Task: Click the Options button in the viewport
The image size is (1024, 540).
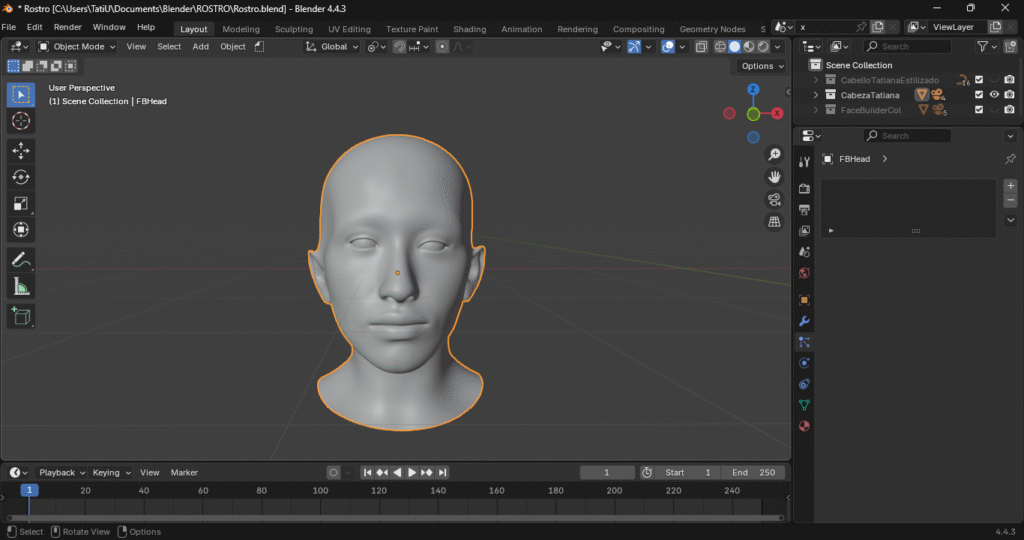Action: 761,66
